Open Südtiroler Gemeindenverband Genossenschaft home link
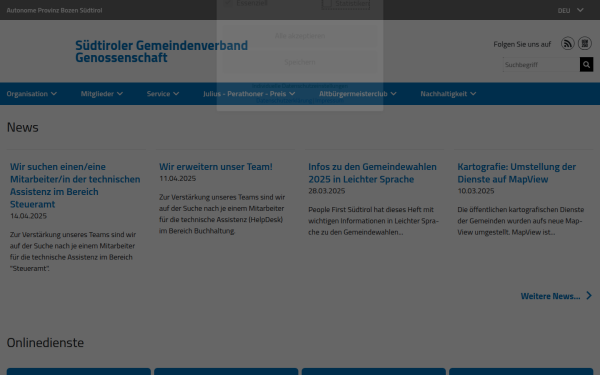Viewport: 600px width, 375px height. [161, 51]
